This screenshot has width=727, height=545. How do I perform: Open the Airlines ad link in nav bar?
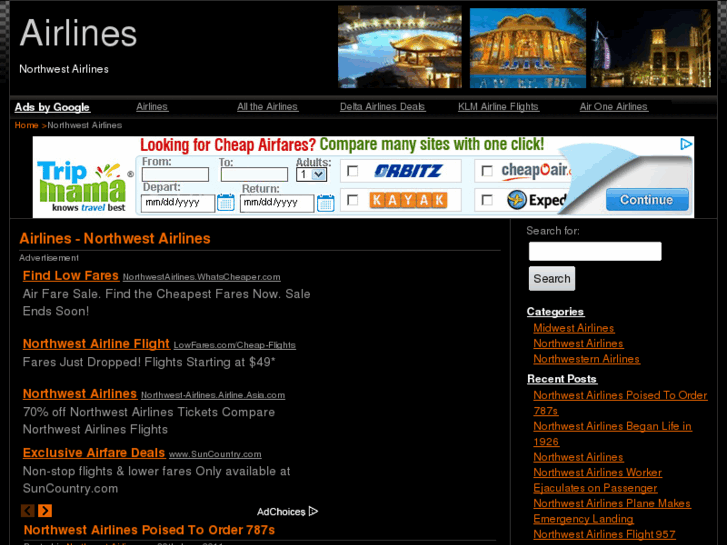152,107
